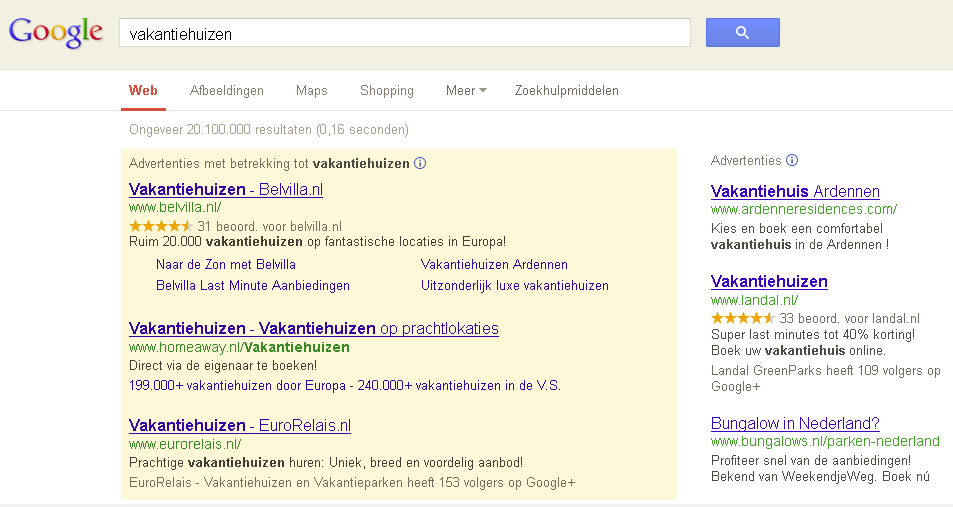
Task: Expand the Meer dropdown menu
Action: coord(466,91)
